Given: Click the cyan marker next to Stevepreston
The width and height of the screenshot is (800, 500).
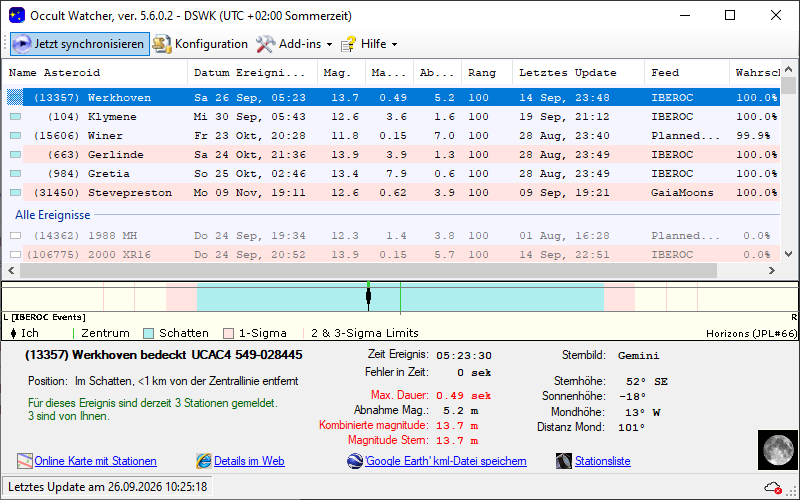Looking at the screenshot, I should click(x=15, y=193).
